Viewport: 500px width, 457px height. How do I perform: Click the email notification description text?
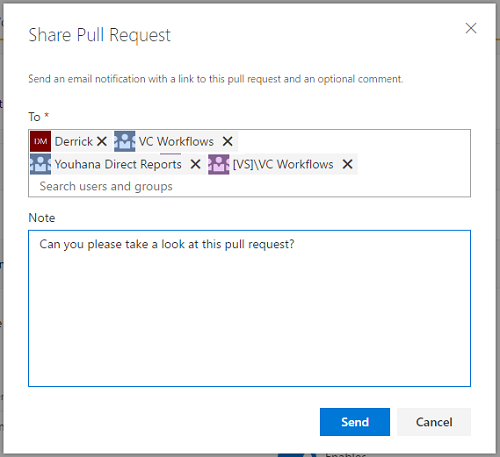point(216,79)
